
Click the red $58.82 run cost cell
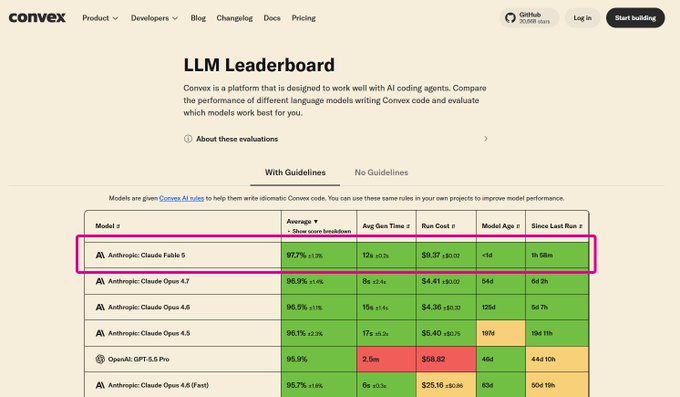(x=446, y=359)
